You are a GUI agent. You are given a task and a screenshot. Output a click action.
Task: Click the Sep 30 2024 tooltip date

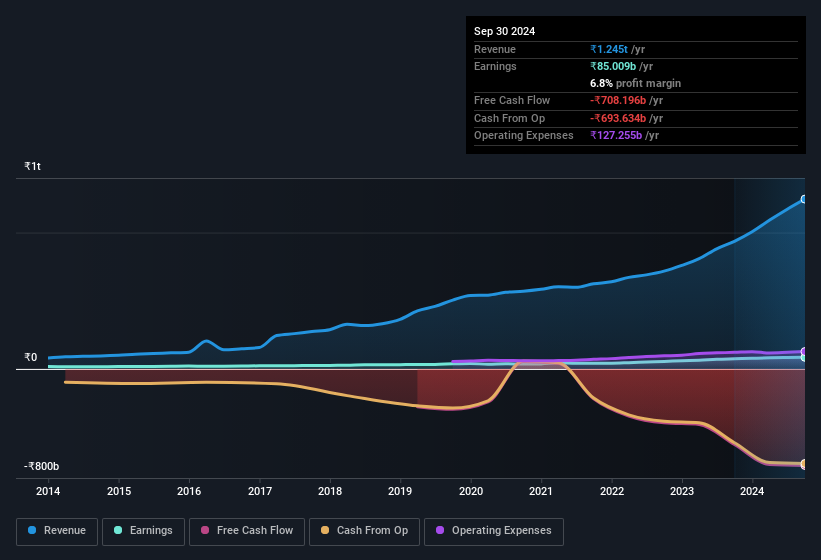tap(505, 31)
